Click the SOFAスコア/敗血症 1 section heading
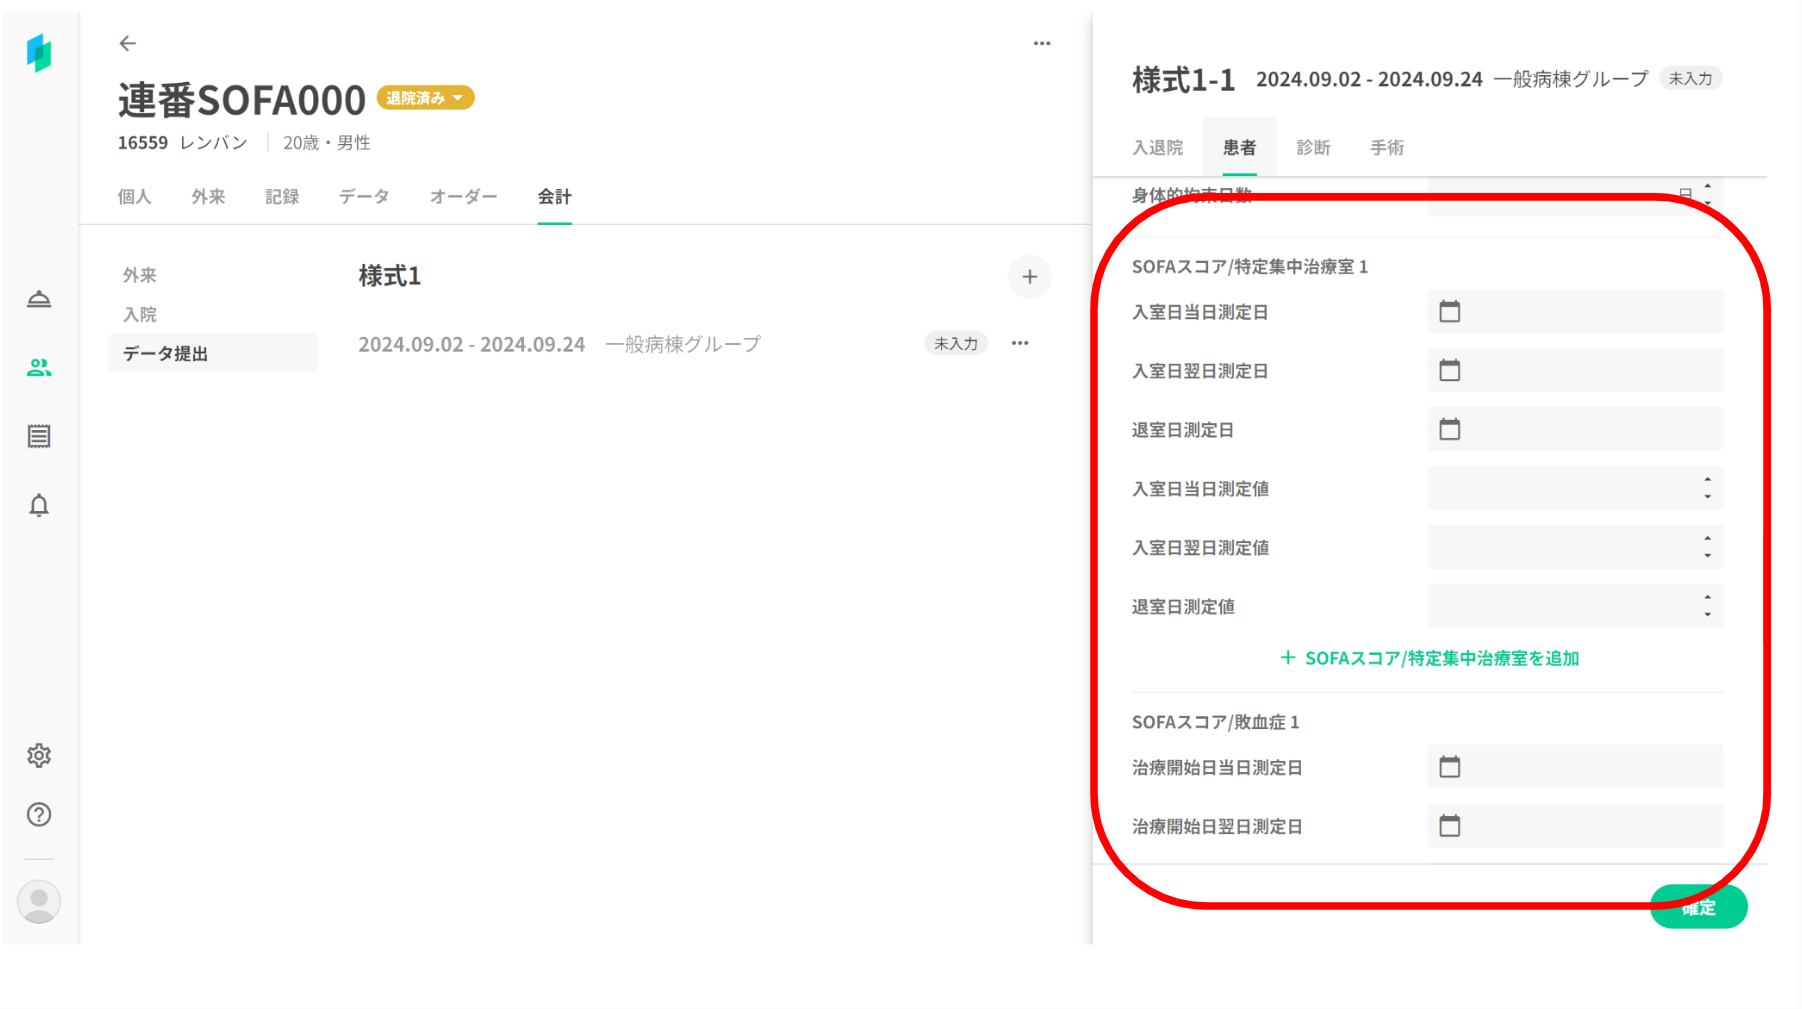This screenshot has height=1009, width=1802. coord(1215,722)
